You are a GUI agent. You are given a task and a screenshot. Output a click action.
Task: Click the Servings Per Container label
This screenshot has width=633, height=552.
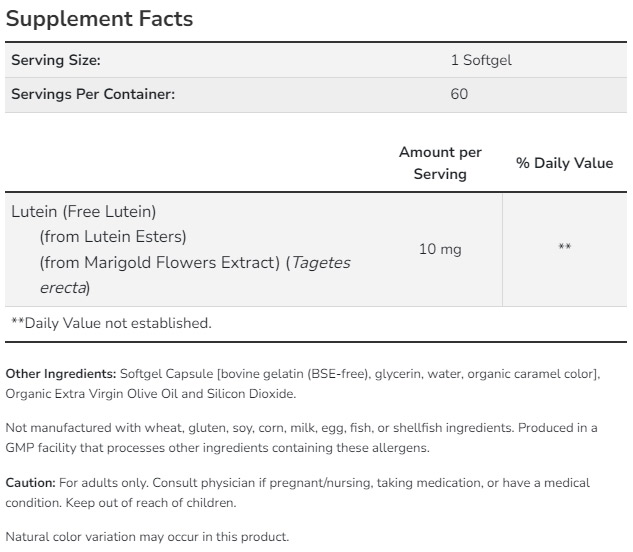coord(93,94)
